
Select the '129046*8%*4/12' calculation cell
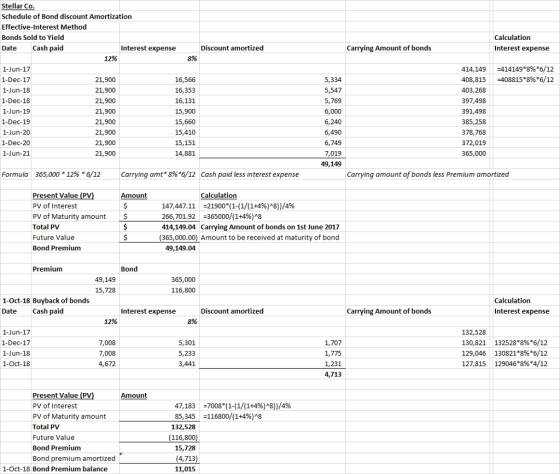pos(521,364)
